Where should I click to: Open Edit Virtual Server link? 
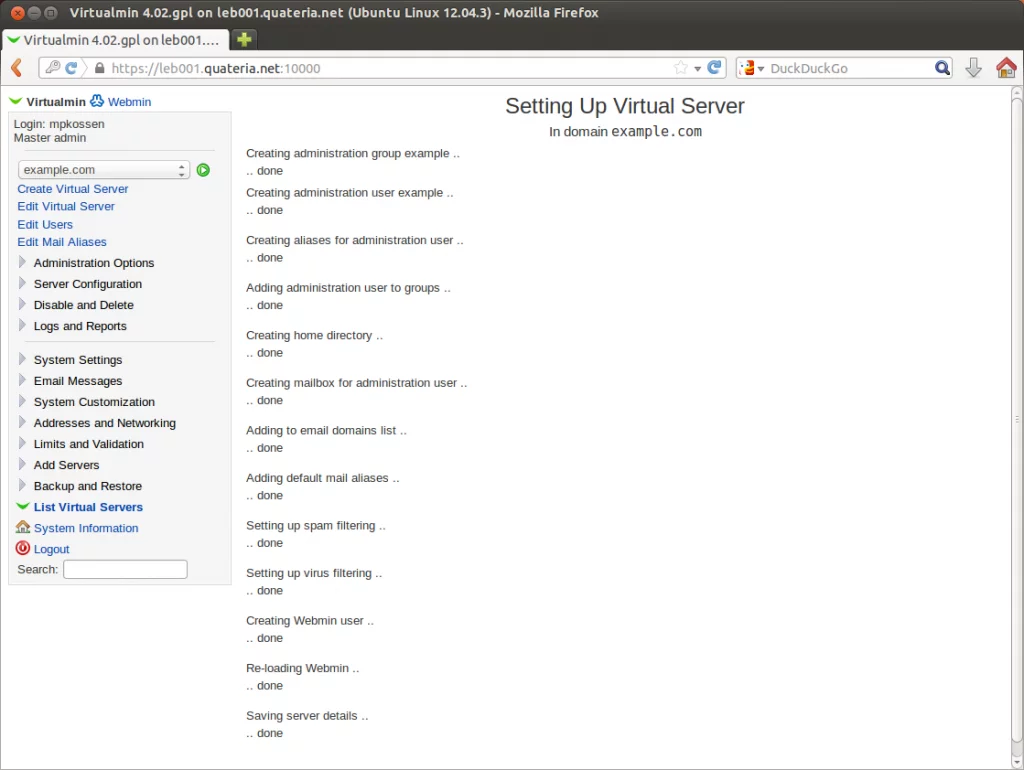pyautogui.click(x=65, y=206)
